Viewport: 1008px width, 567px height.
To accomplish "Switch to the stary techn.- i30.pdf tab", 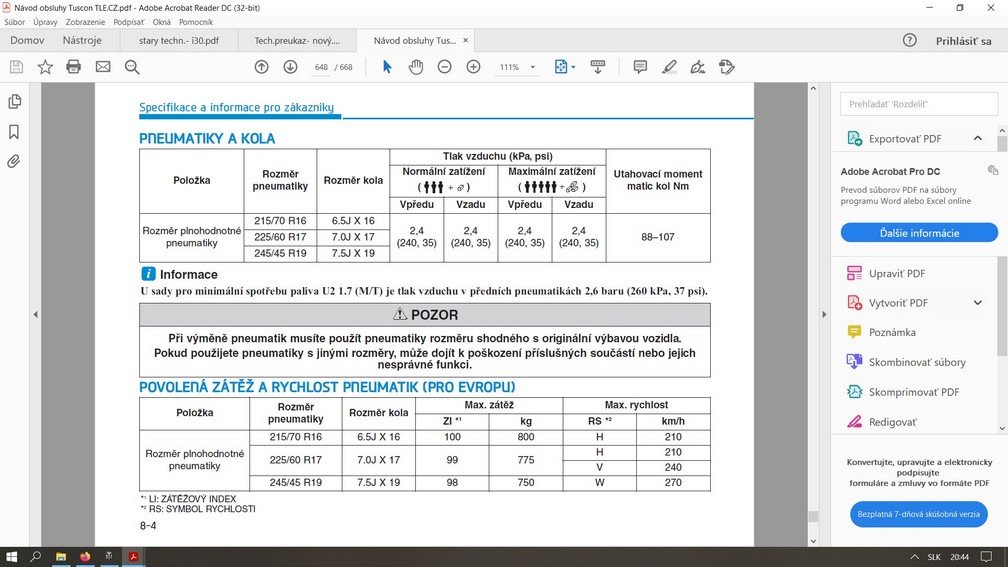I will pos(170,41).
